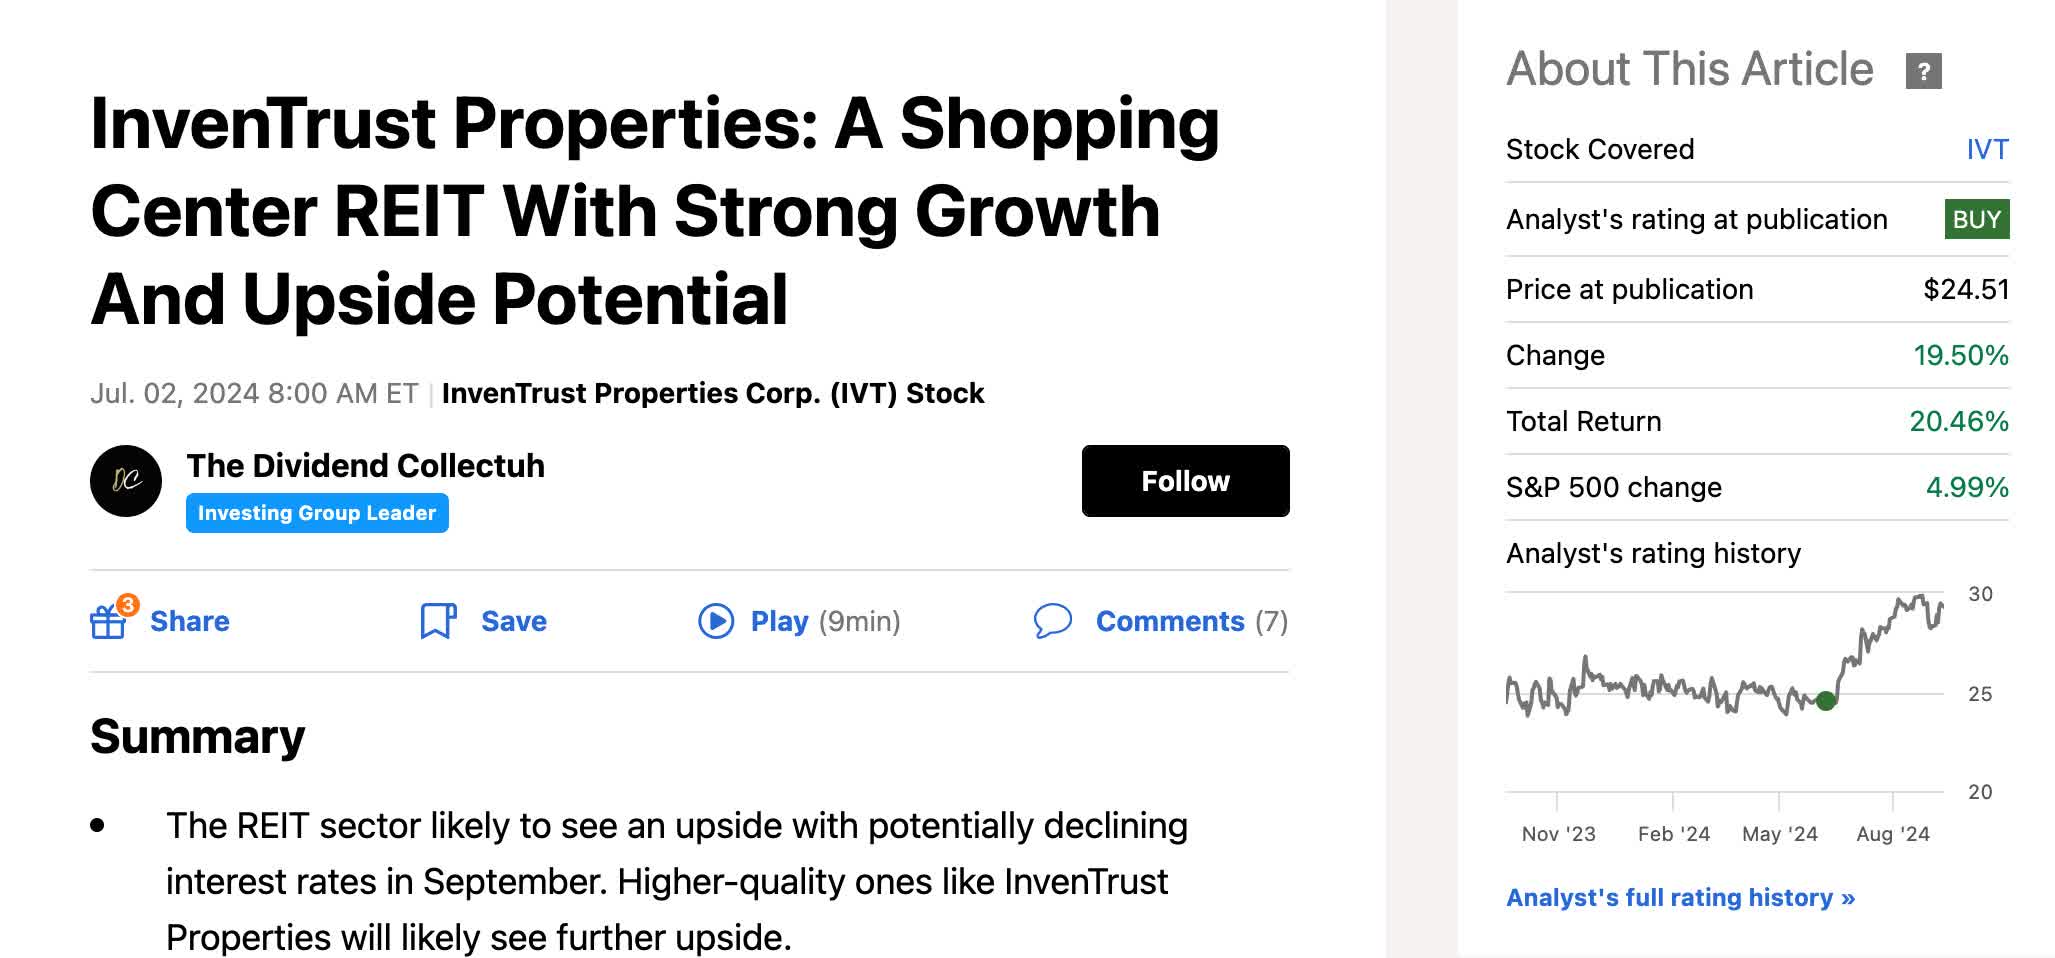Click the Investing Group Leader badge

(x=317, y=513)
